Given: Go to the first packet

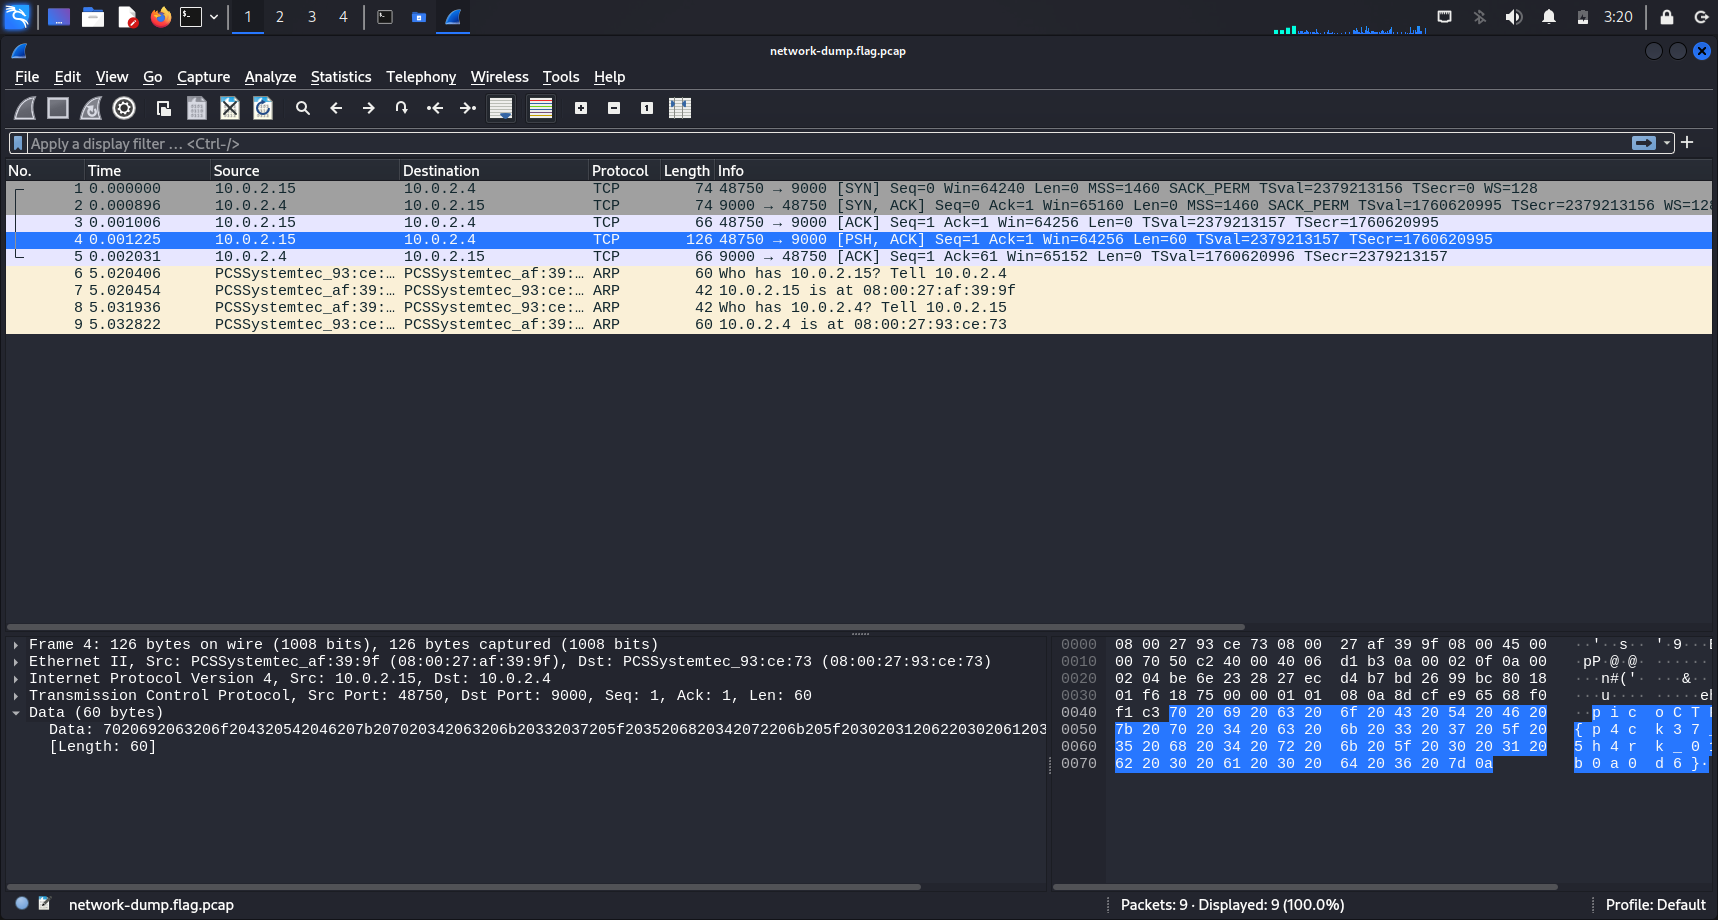Looking at the screenshot, I should coord(435,108).
